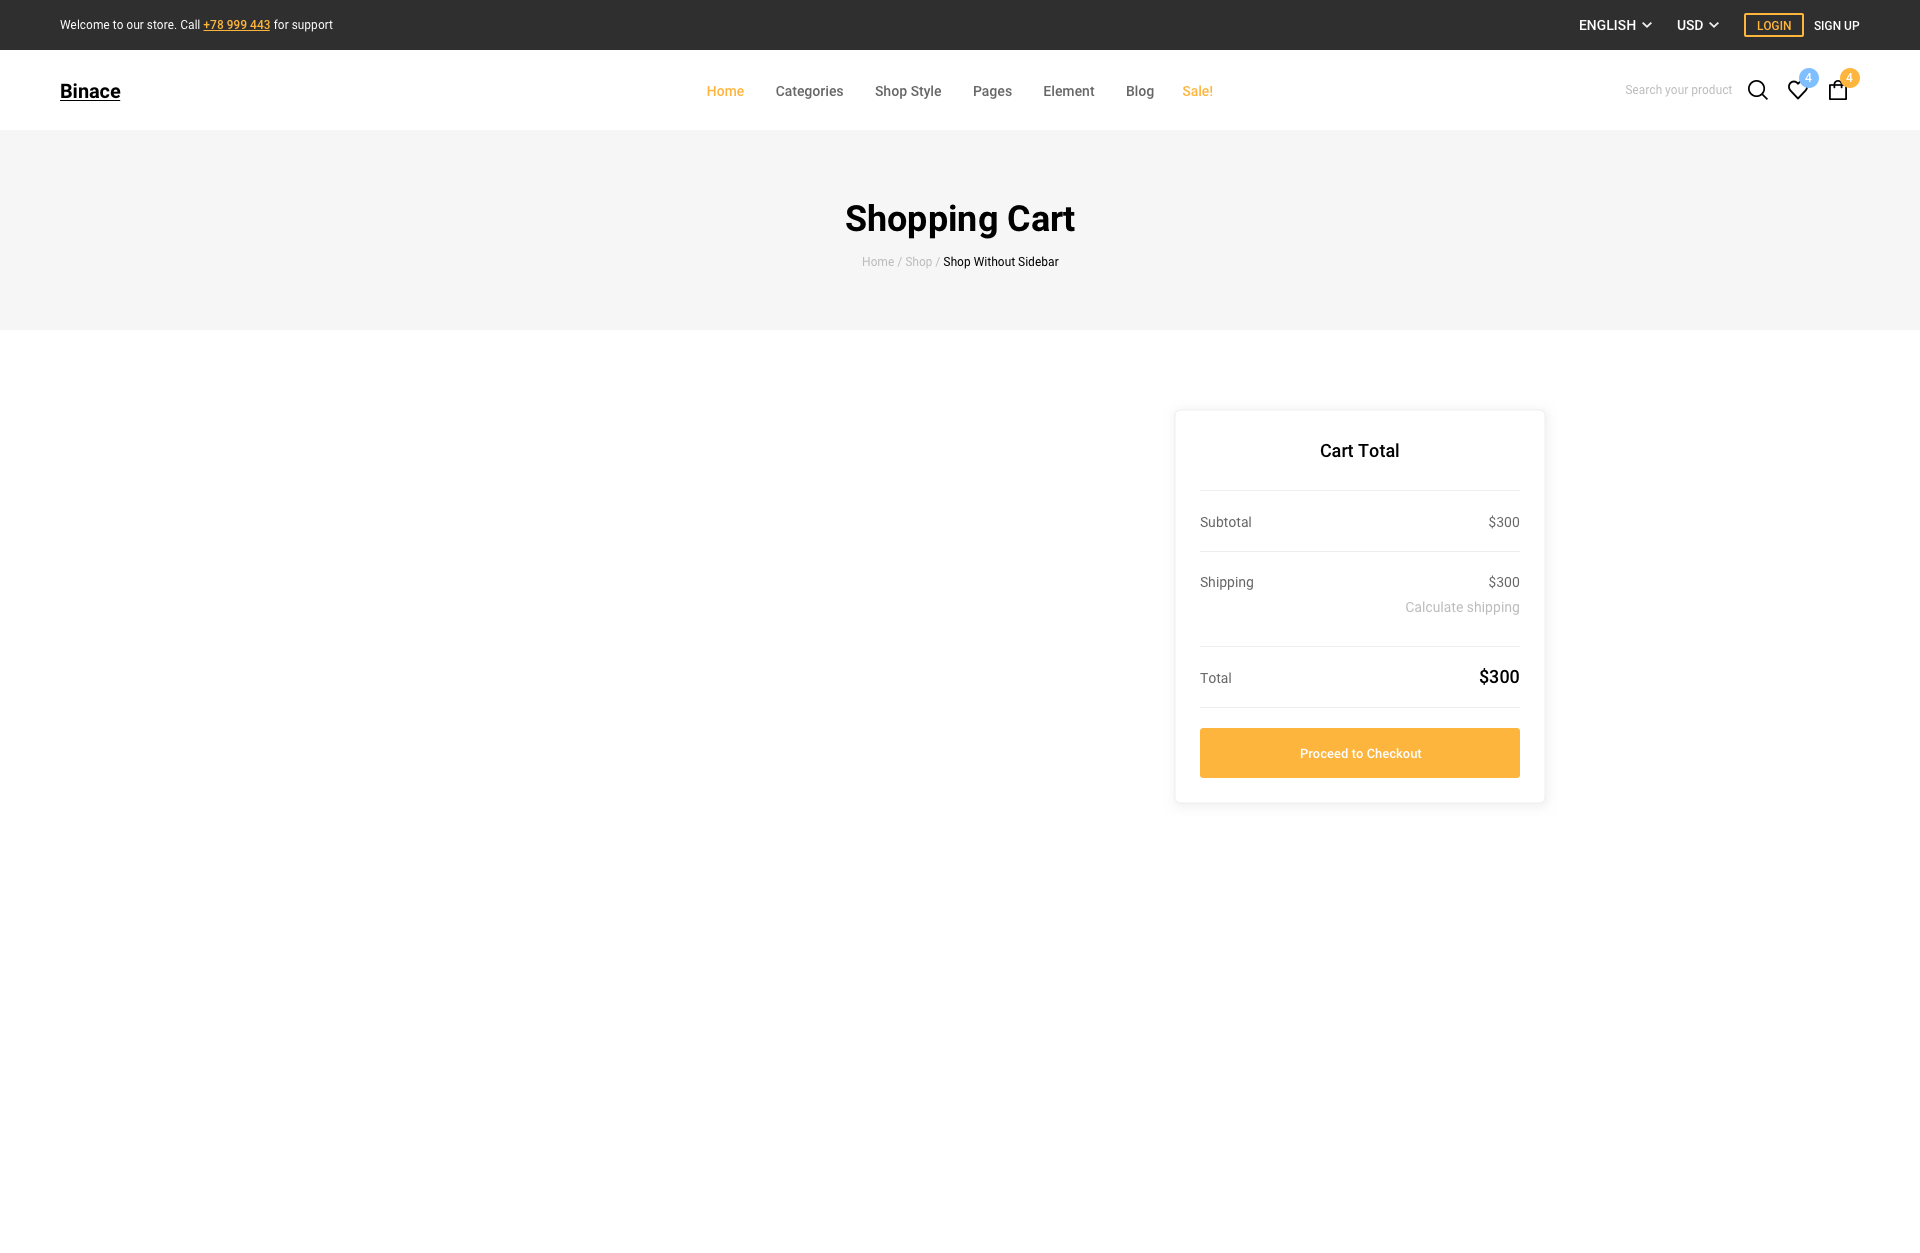The width and height of the screenshot is (1920, 1253).
Task: Go to the Blog page
Action: tap(1139, 91)
